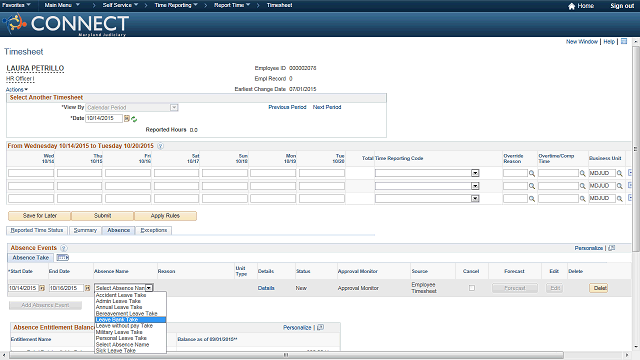Expand the Report Time breadcrumb menu
Screen dimensions: 640x360
tap(232, 5)
